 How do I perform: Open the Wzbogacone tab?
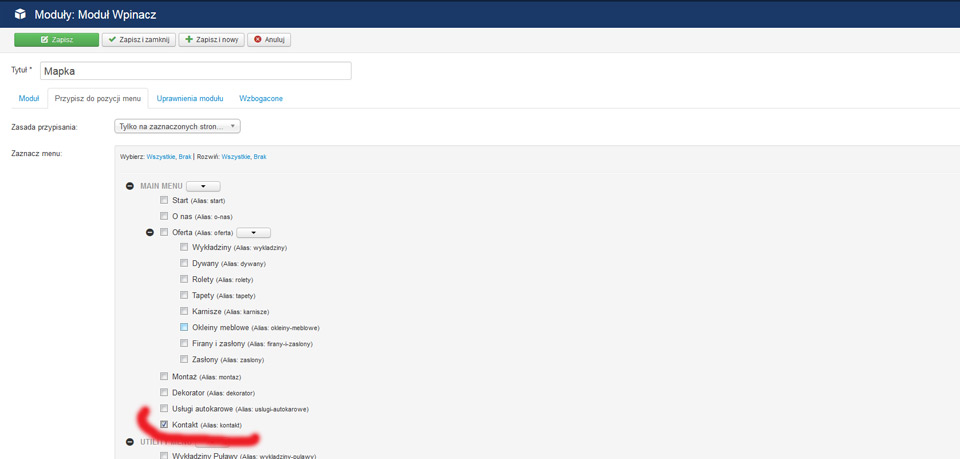click(261, 99)
